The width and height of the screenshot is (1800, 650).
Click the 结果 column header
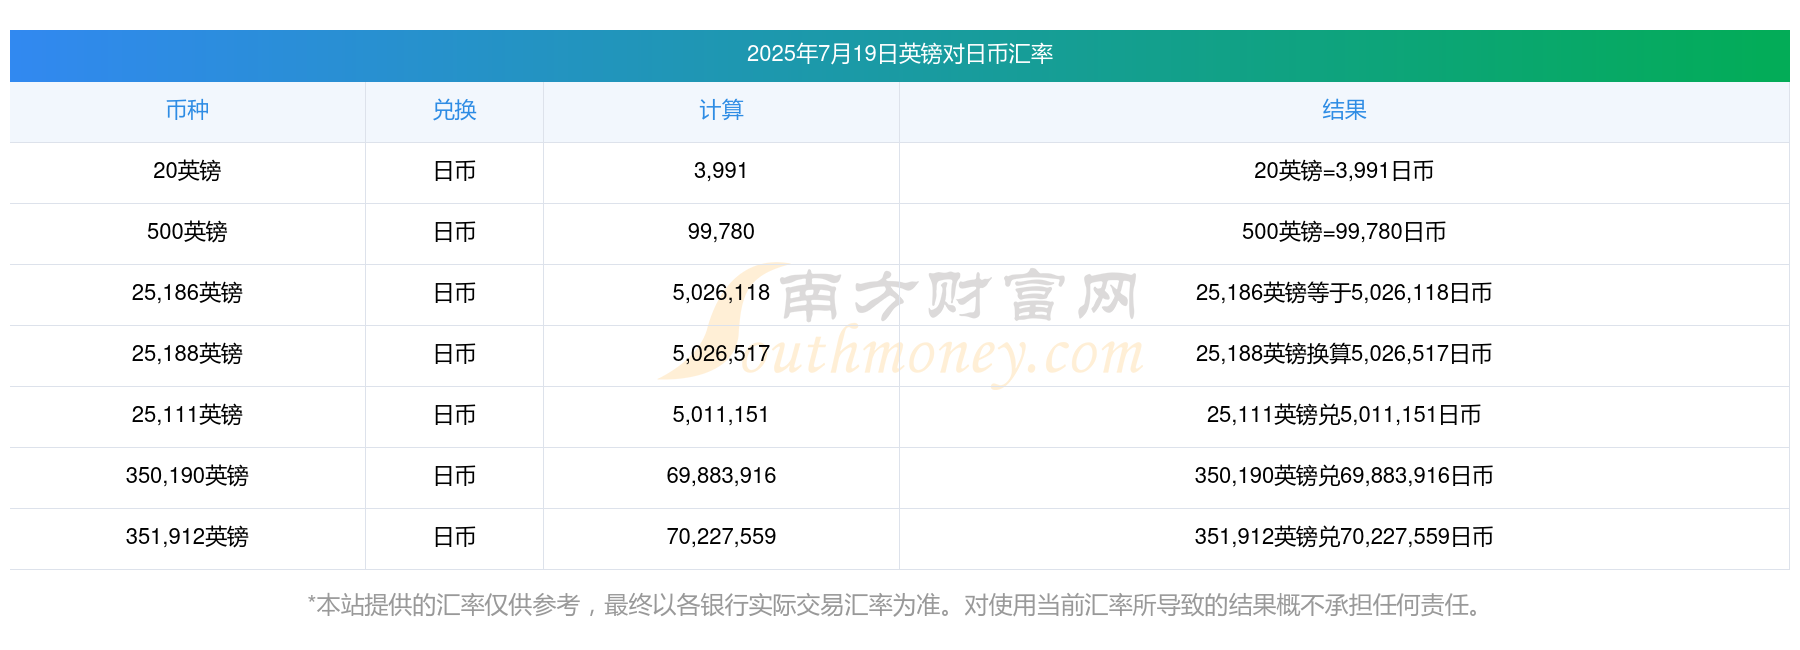1344,110
